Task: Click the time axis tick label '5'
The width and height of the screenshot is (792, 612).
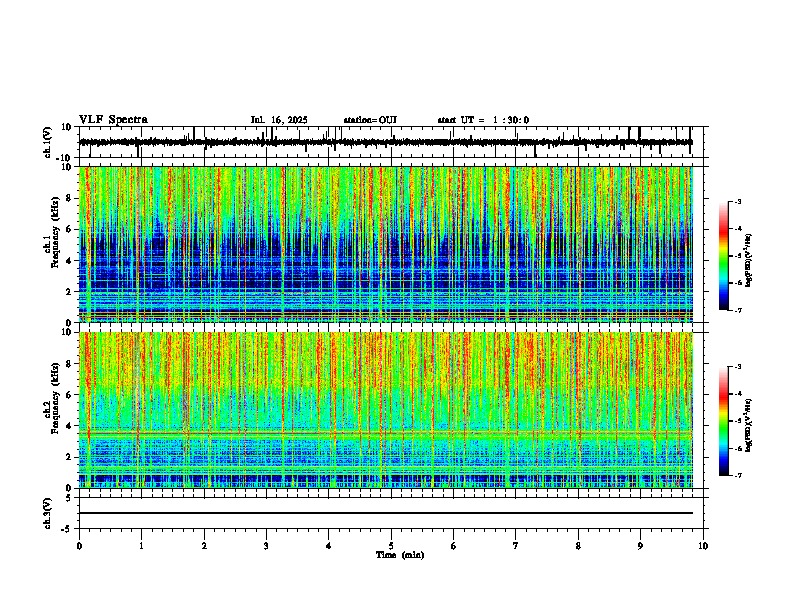Action: pyautogui.click(x=391, y=546)
